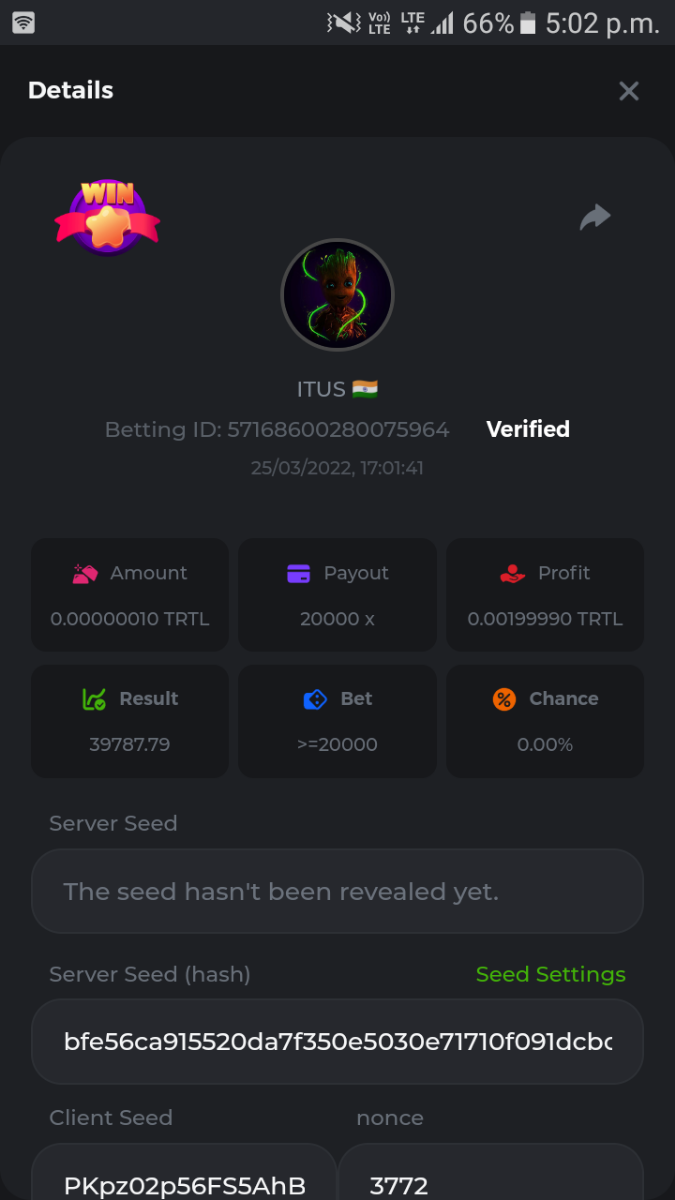Tap the battery indicator in status bar

528,23
